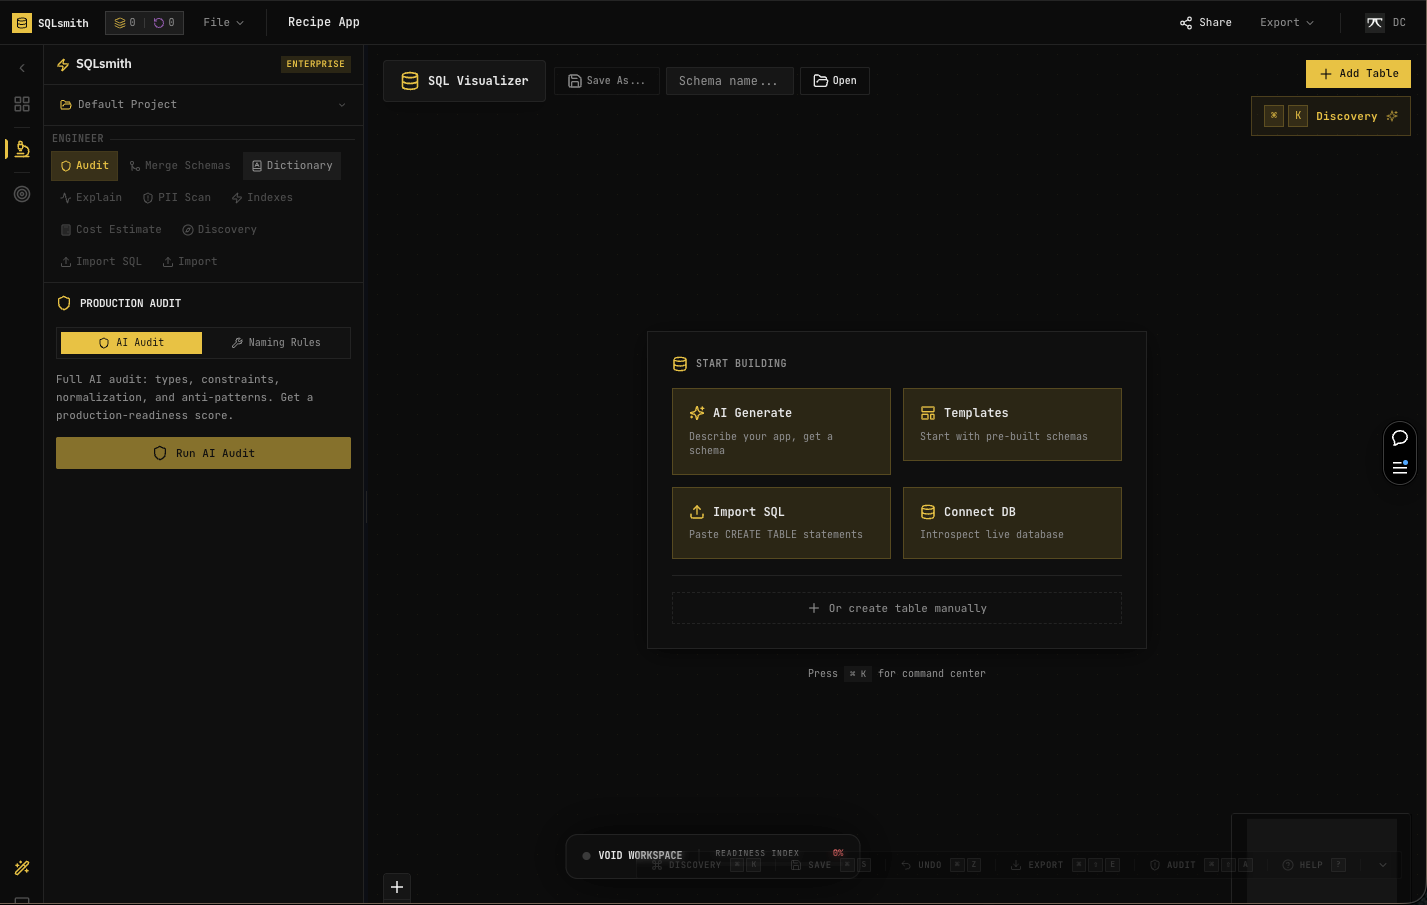
Task: Open the Export dropdown
Action: [x=1286, y=22]
